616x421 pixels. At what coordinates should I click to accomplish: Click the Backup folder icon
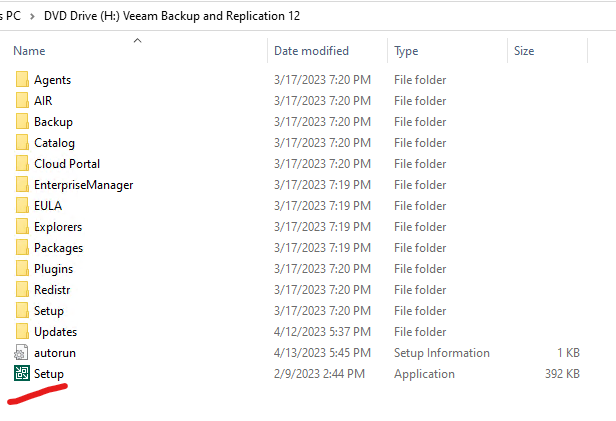click(22, 122)
